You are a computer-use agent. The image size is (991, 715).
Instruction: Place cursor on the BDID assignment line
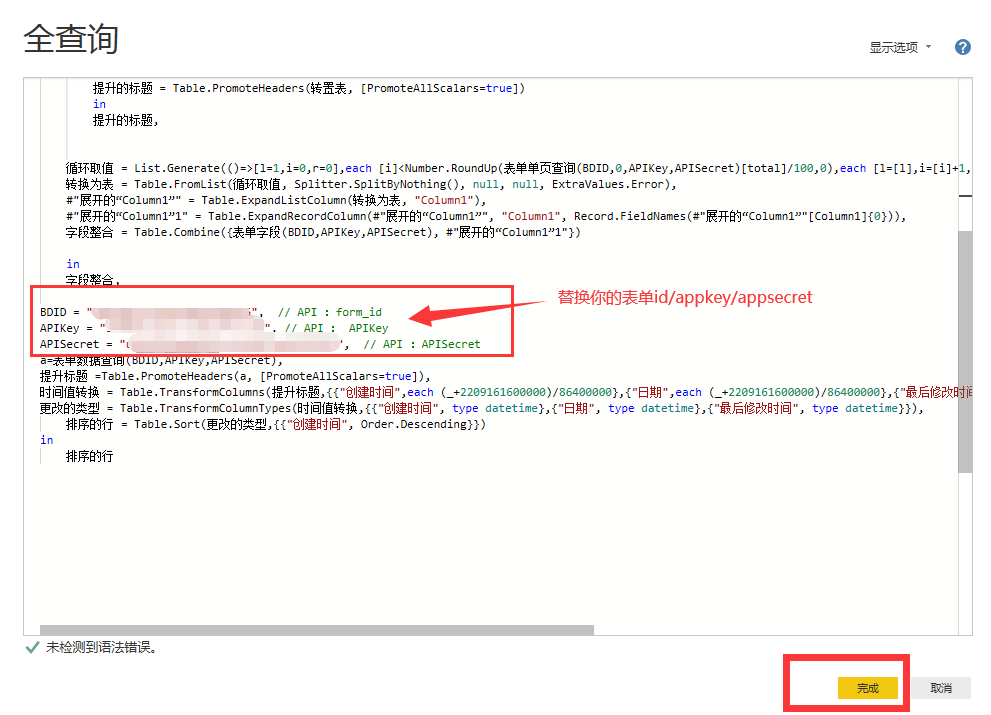pyautogui.click(x=60, y=312)
